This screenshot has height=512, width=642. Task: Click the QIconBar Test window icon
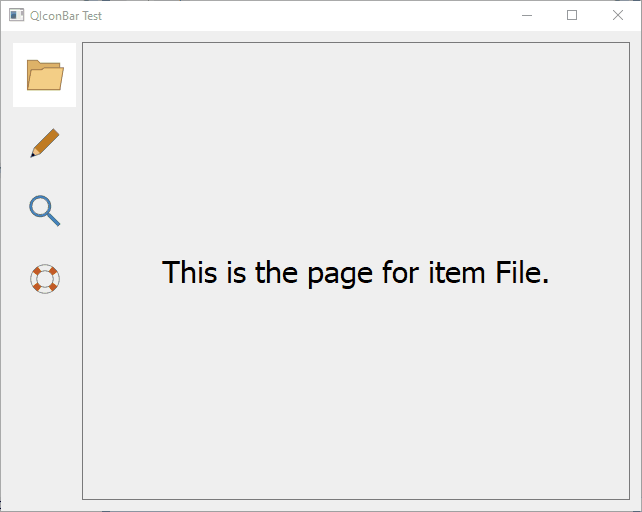(16, 15)
